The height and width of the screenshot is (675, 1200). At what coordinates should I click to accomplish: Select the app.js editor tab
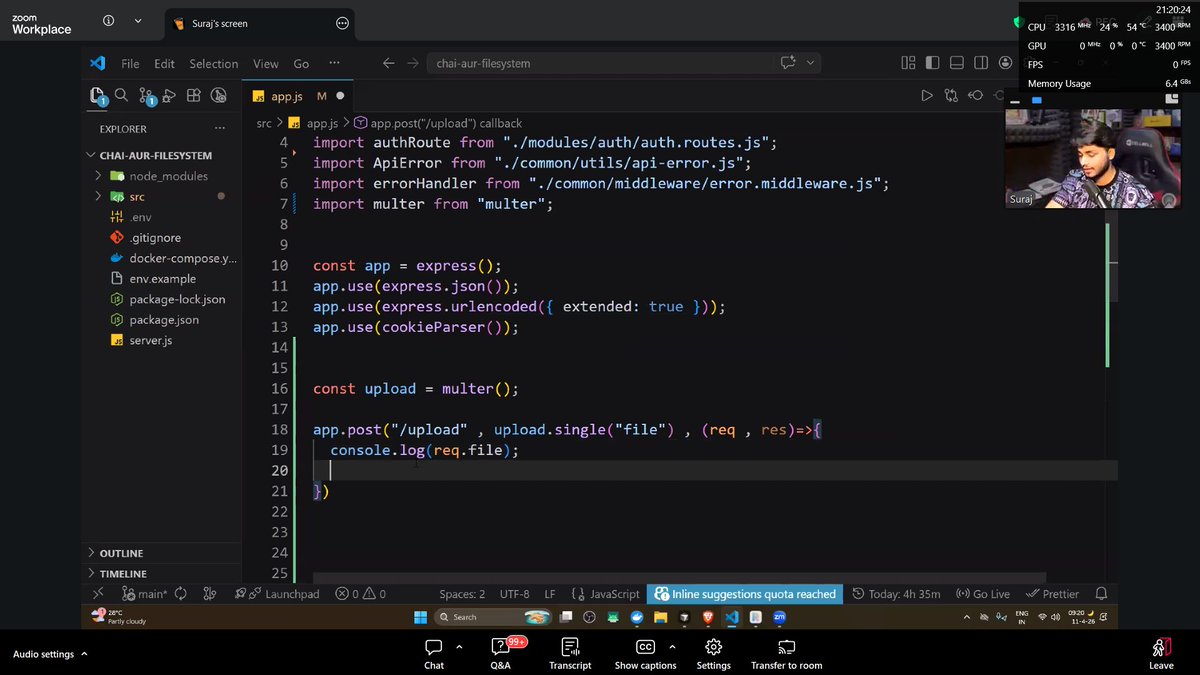click(297, 96)
